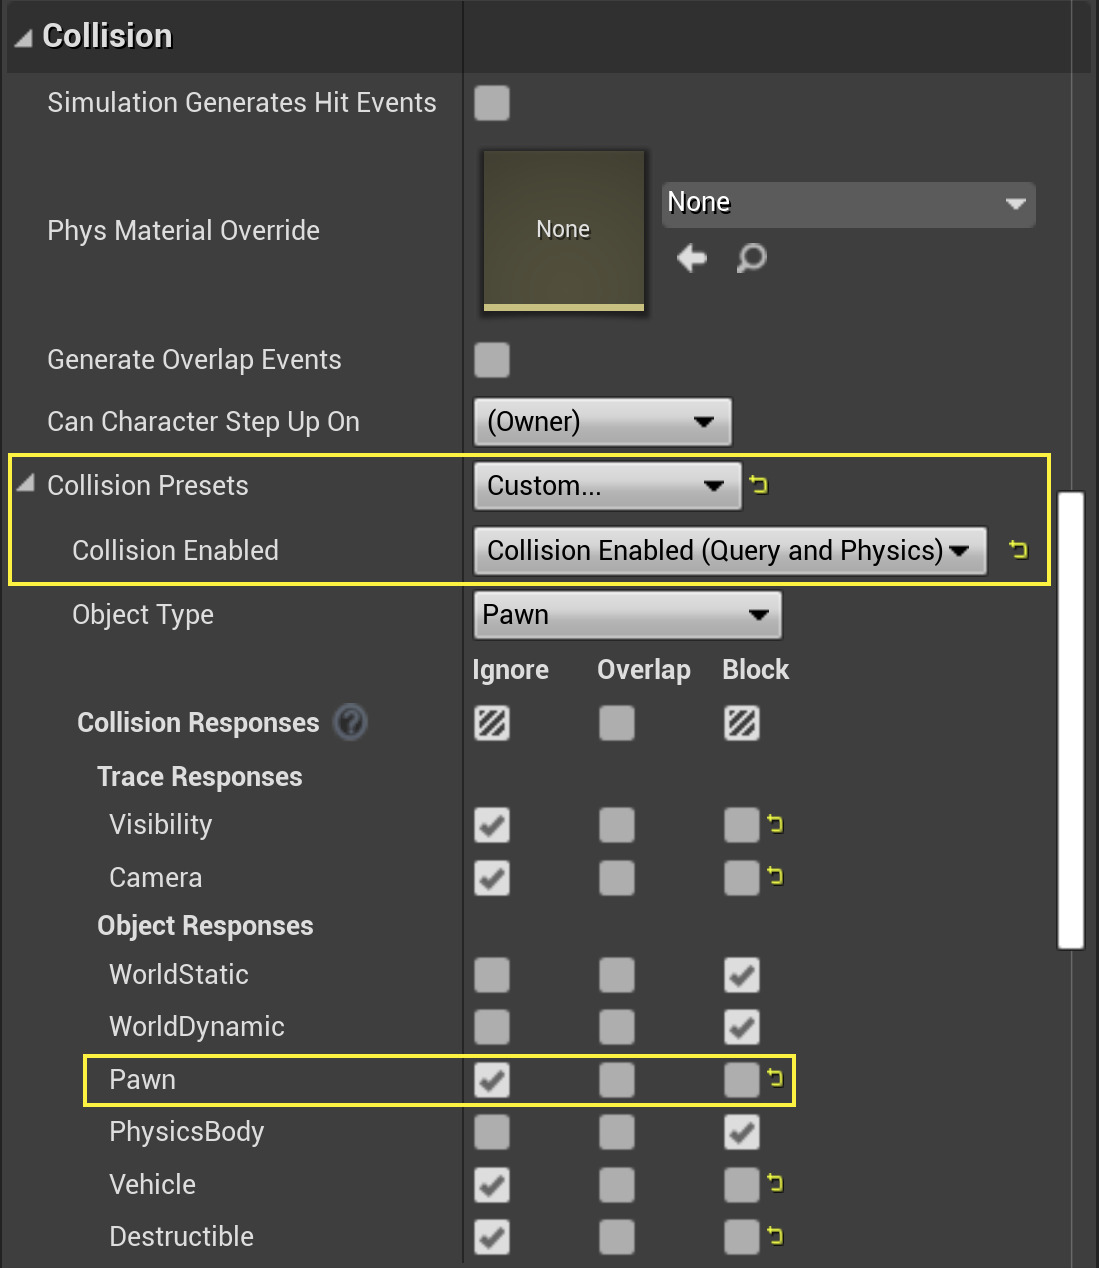Enable Simulation Generates Hit Events
The width and height of the screenshot is (1099, 1268).
[491, 103]
